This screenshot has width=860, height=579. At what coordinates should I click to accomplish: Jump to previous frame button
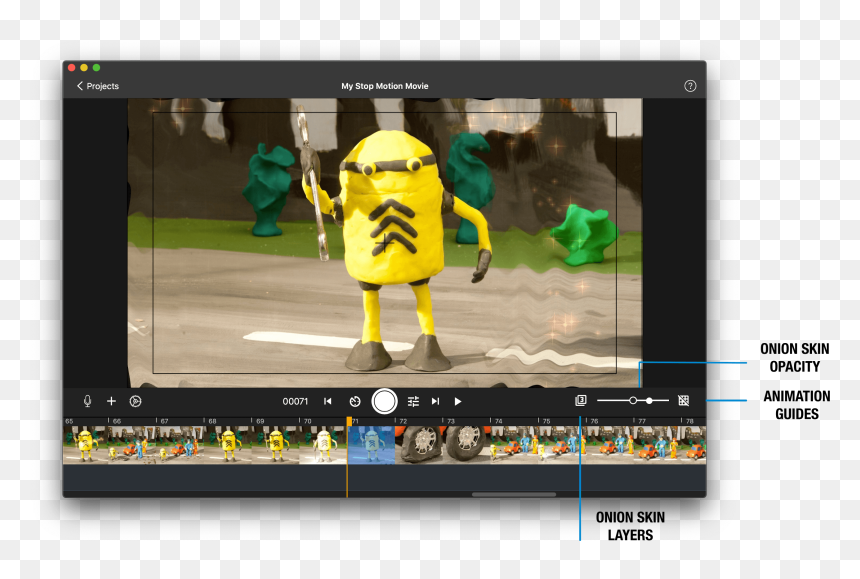click(327, 401)
